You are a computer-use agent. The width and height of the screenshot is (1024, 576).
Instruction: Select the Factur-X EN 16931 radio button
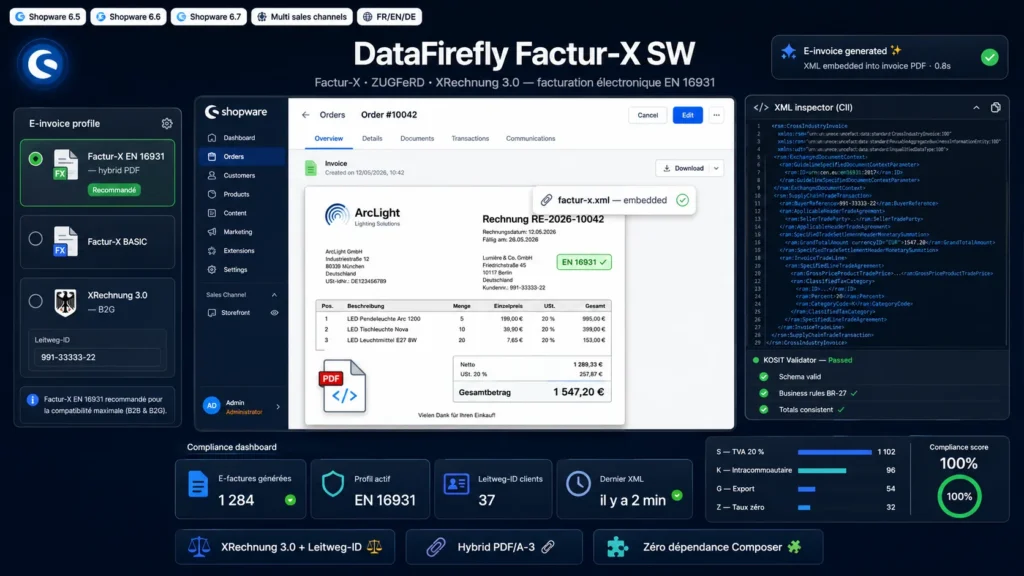pyautogui.click(x=36, y=159)
